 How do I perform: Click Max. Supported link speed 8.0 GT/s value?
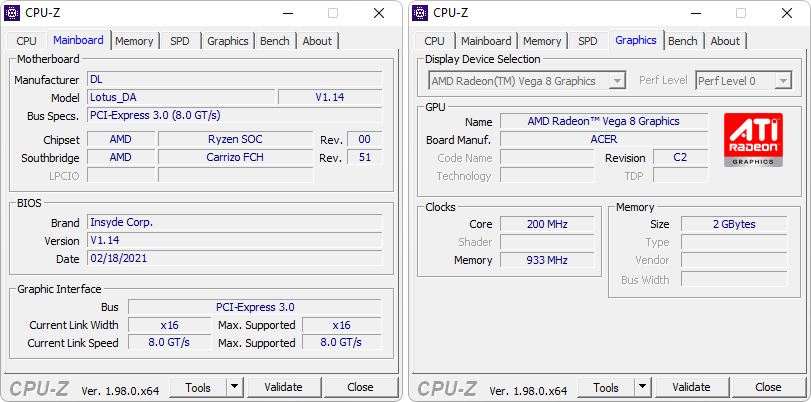(342, 343)
